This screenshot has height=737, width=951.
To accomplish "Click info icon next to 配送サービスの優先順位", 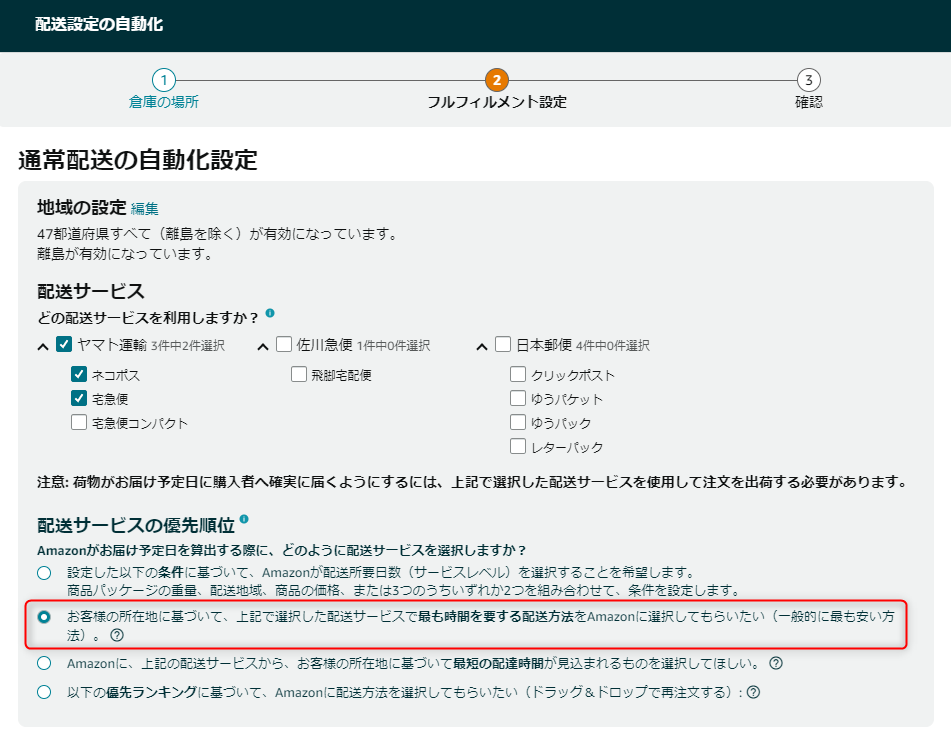I will point(244,519).
